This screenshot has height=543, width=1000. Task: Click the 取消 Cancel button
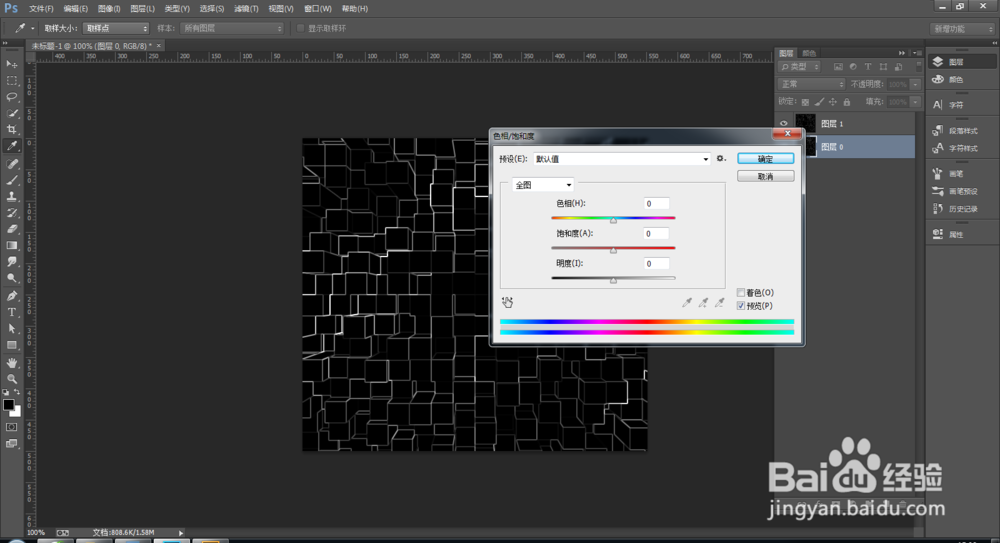point(765,176)
